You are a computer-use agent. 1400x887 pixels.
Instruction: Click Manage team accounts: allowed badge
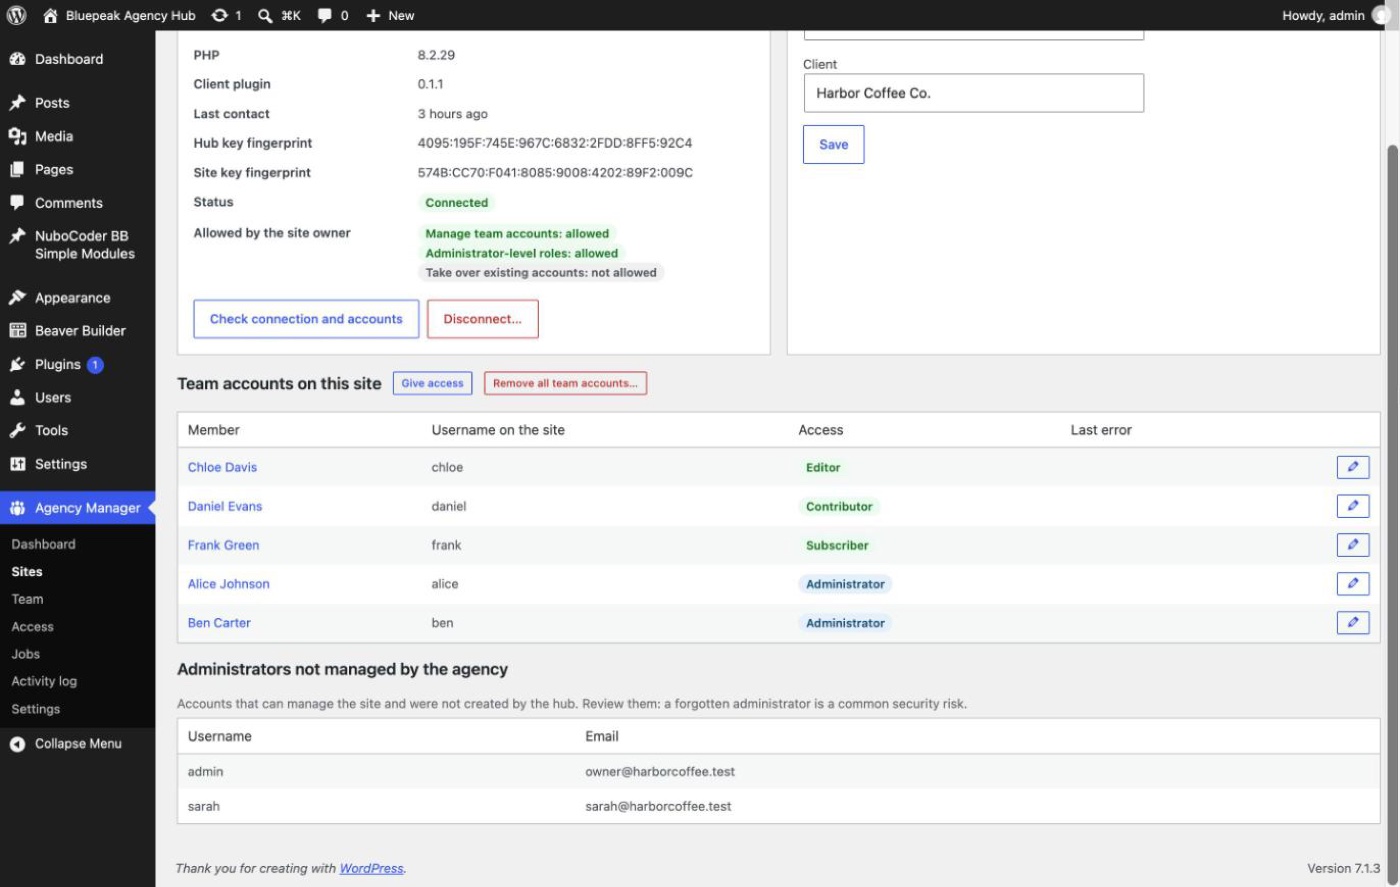point(517,234)
